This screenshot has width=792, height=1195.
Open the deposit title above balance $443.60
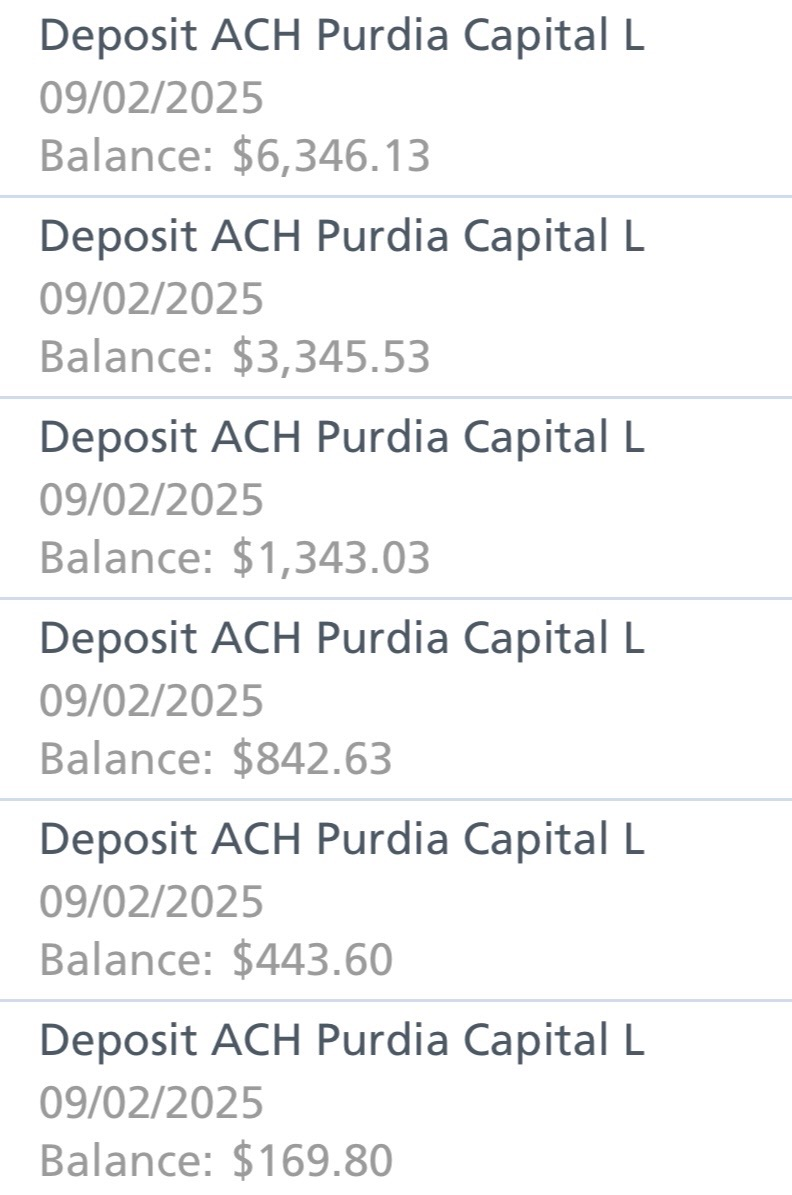coord(341,839)
